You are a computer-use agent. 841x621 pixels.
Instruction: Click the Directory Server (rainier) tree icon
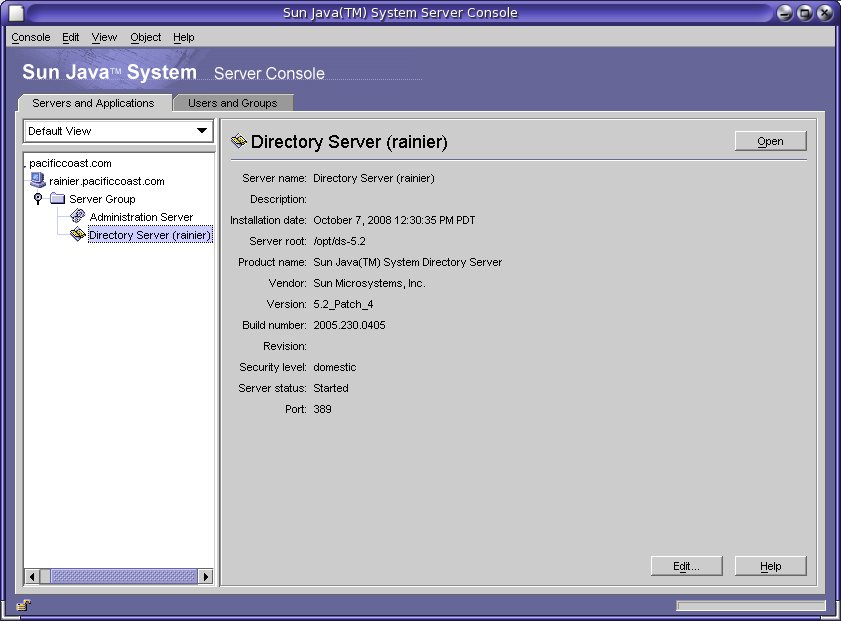[78, 234]
